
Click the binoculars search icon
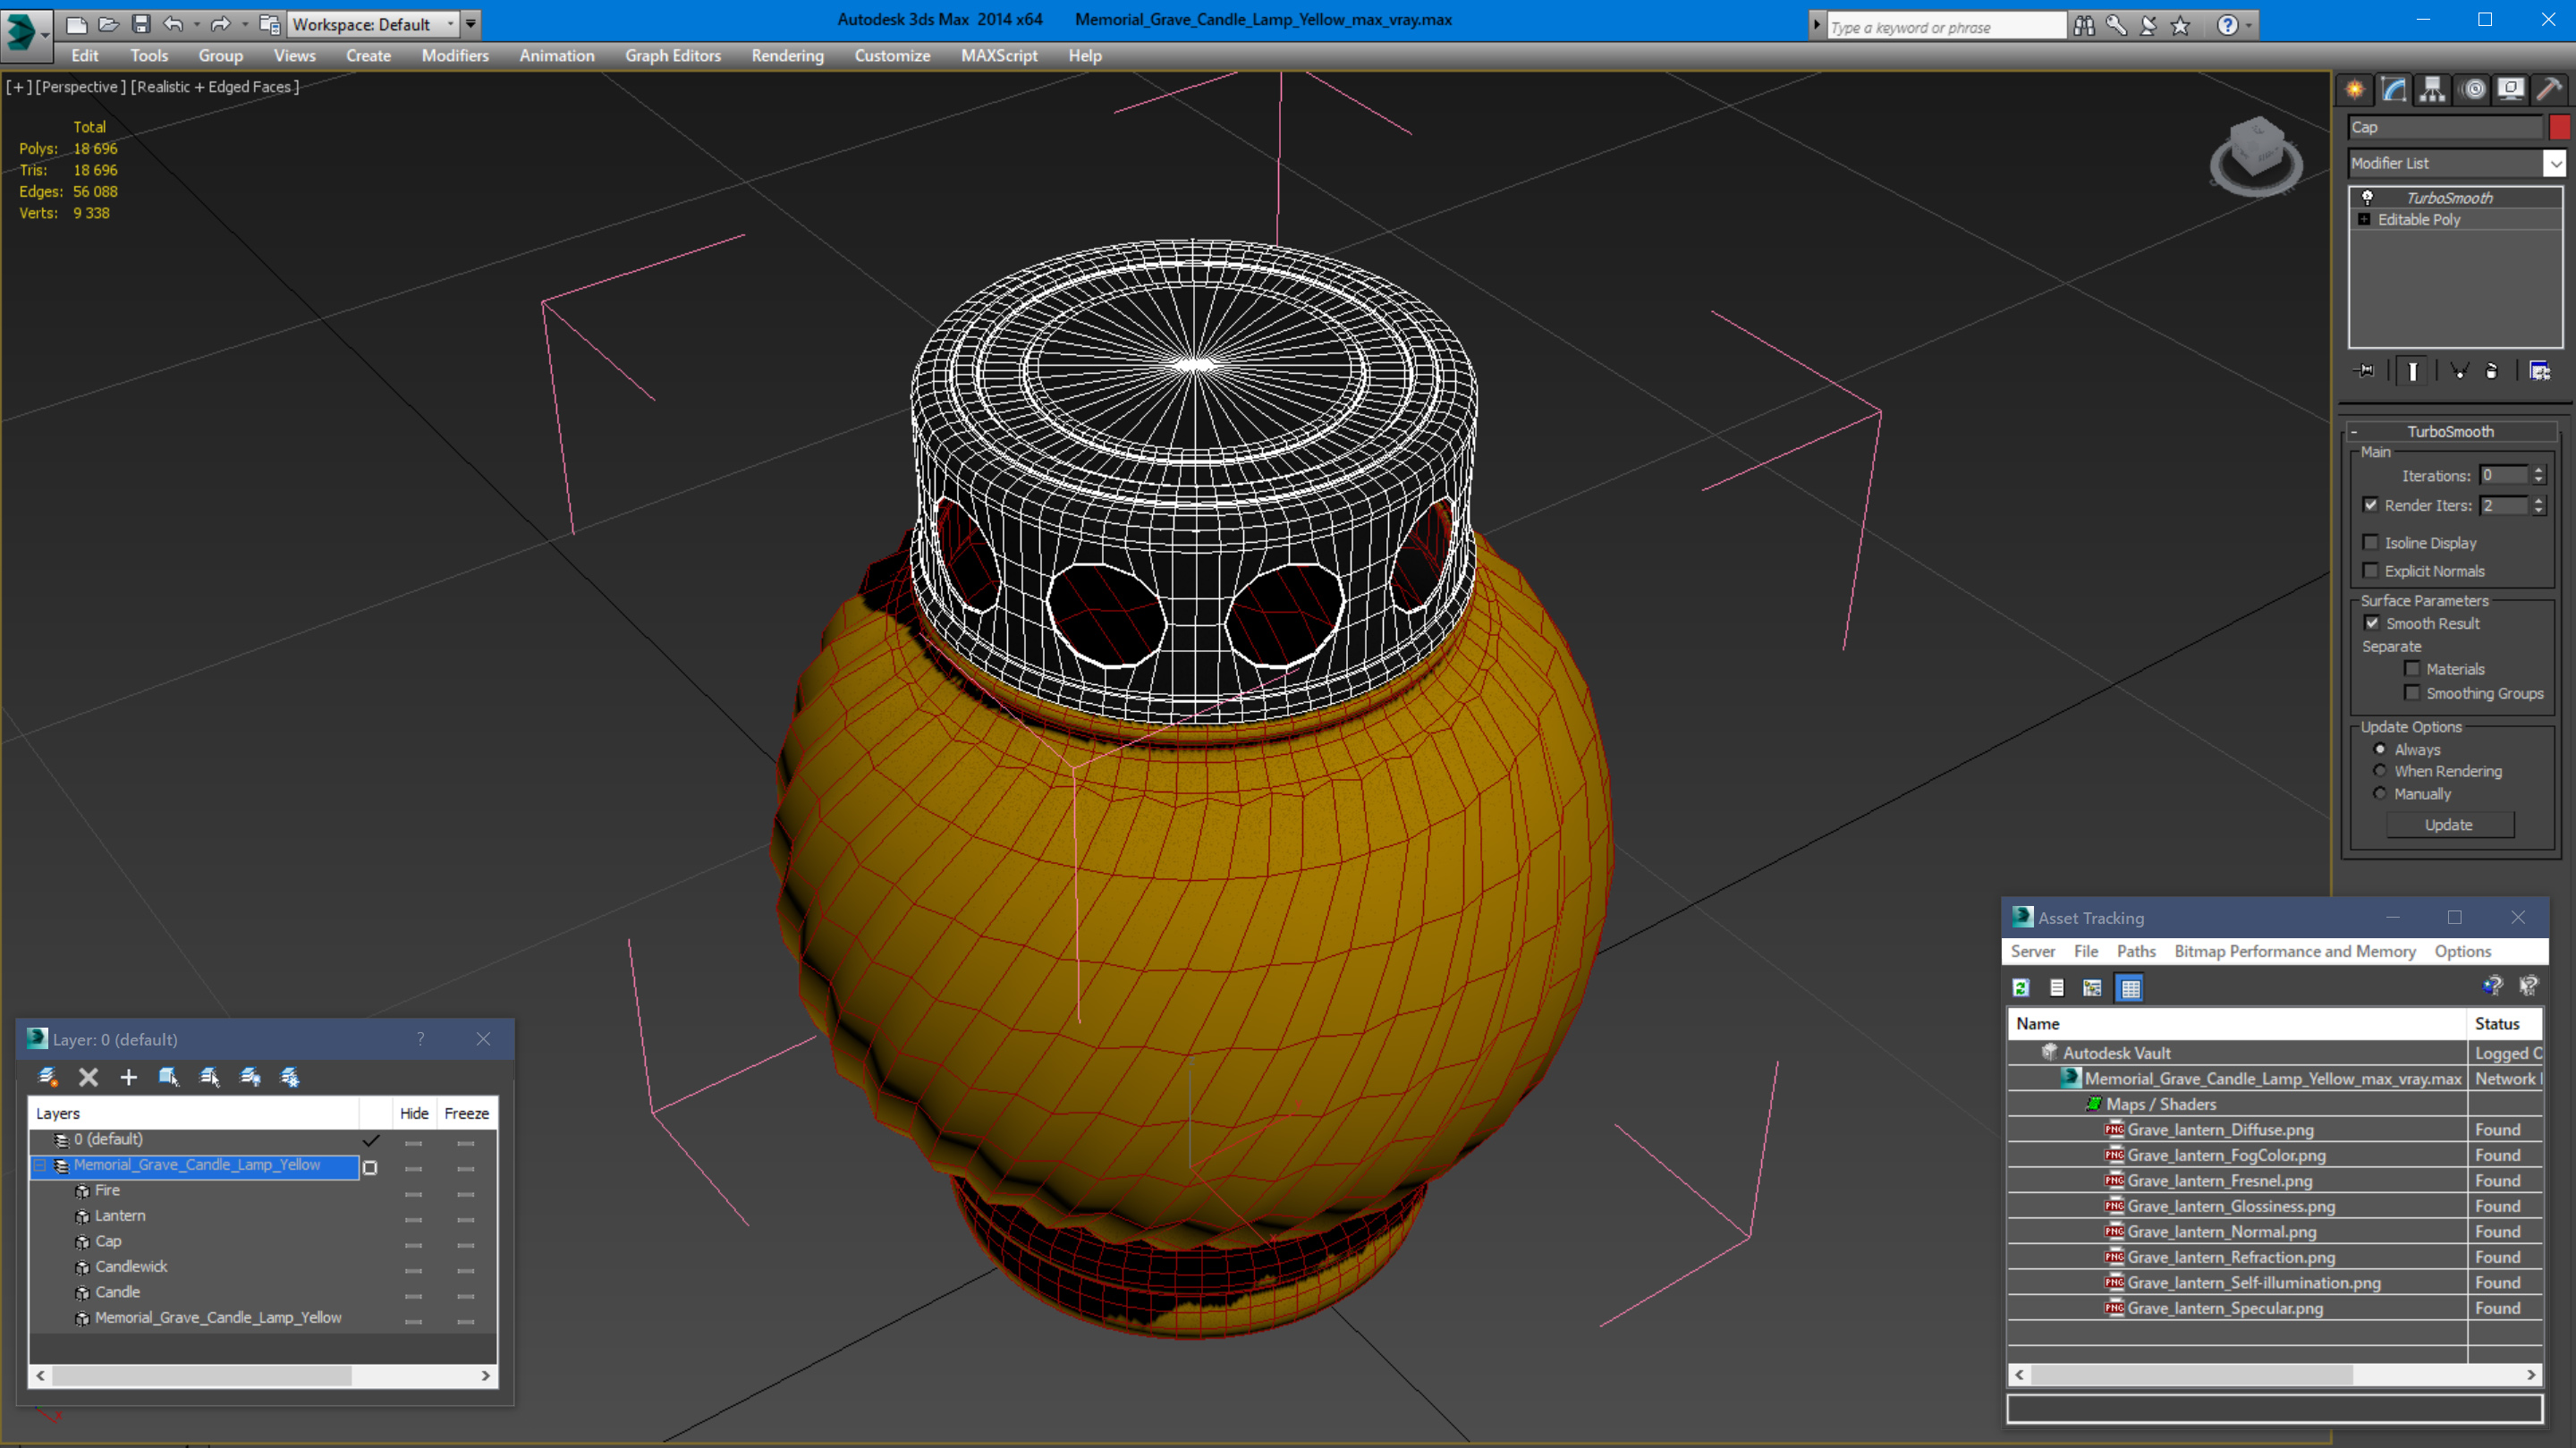point(2084,25)
